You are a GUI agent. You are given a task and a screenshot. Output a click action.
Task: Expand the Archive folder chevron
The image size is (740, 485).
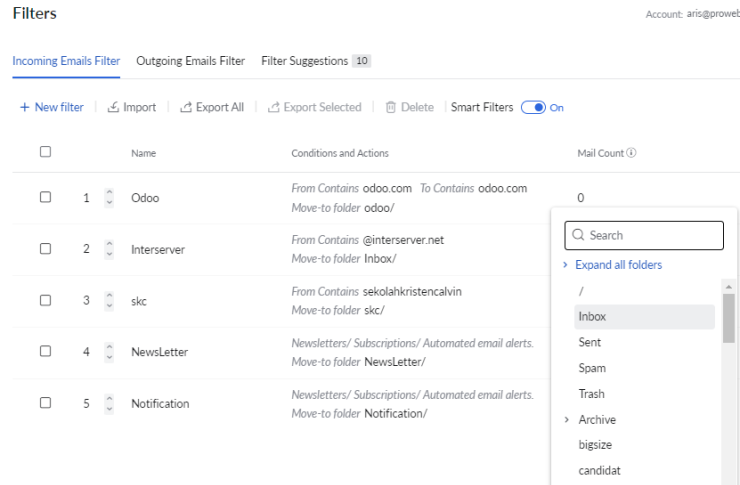(567, 419)
